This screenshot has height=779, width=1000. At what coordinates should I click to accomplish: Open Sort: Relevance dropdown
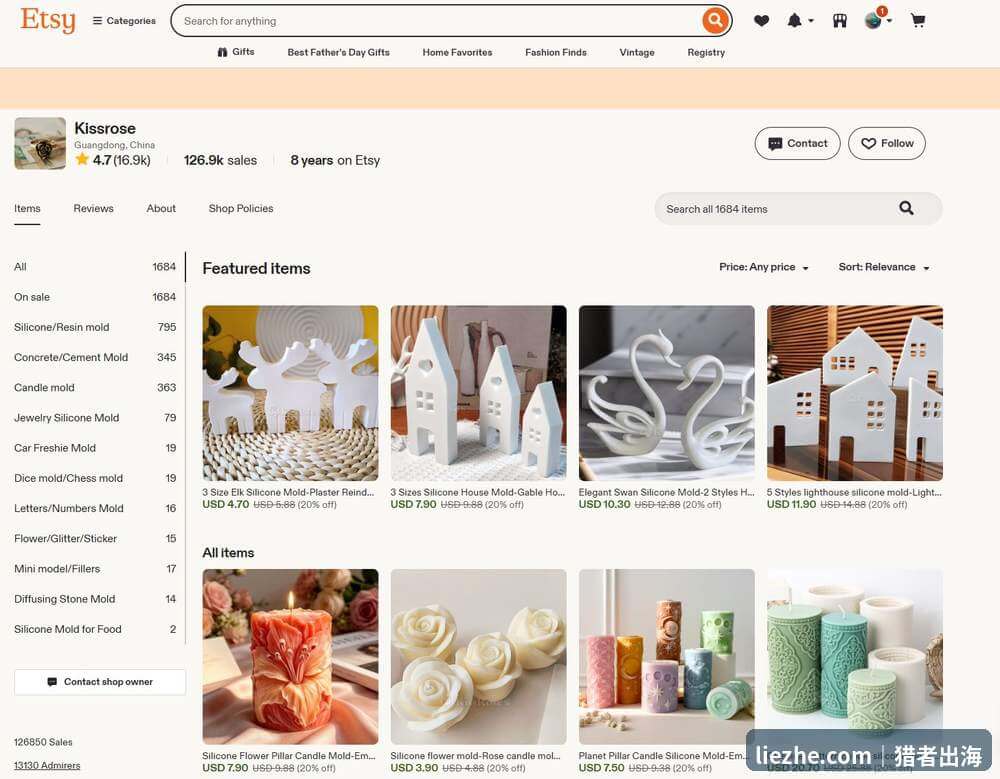883,267
